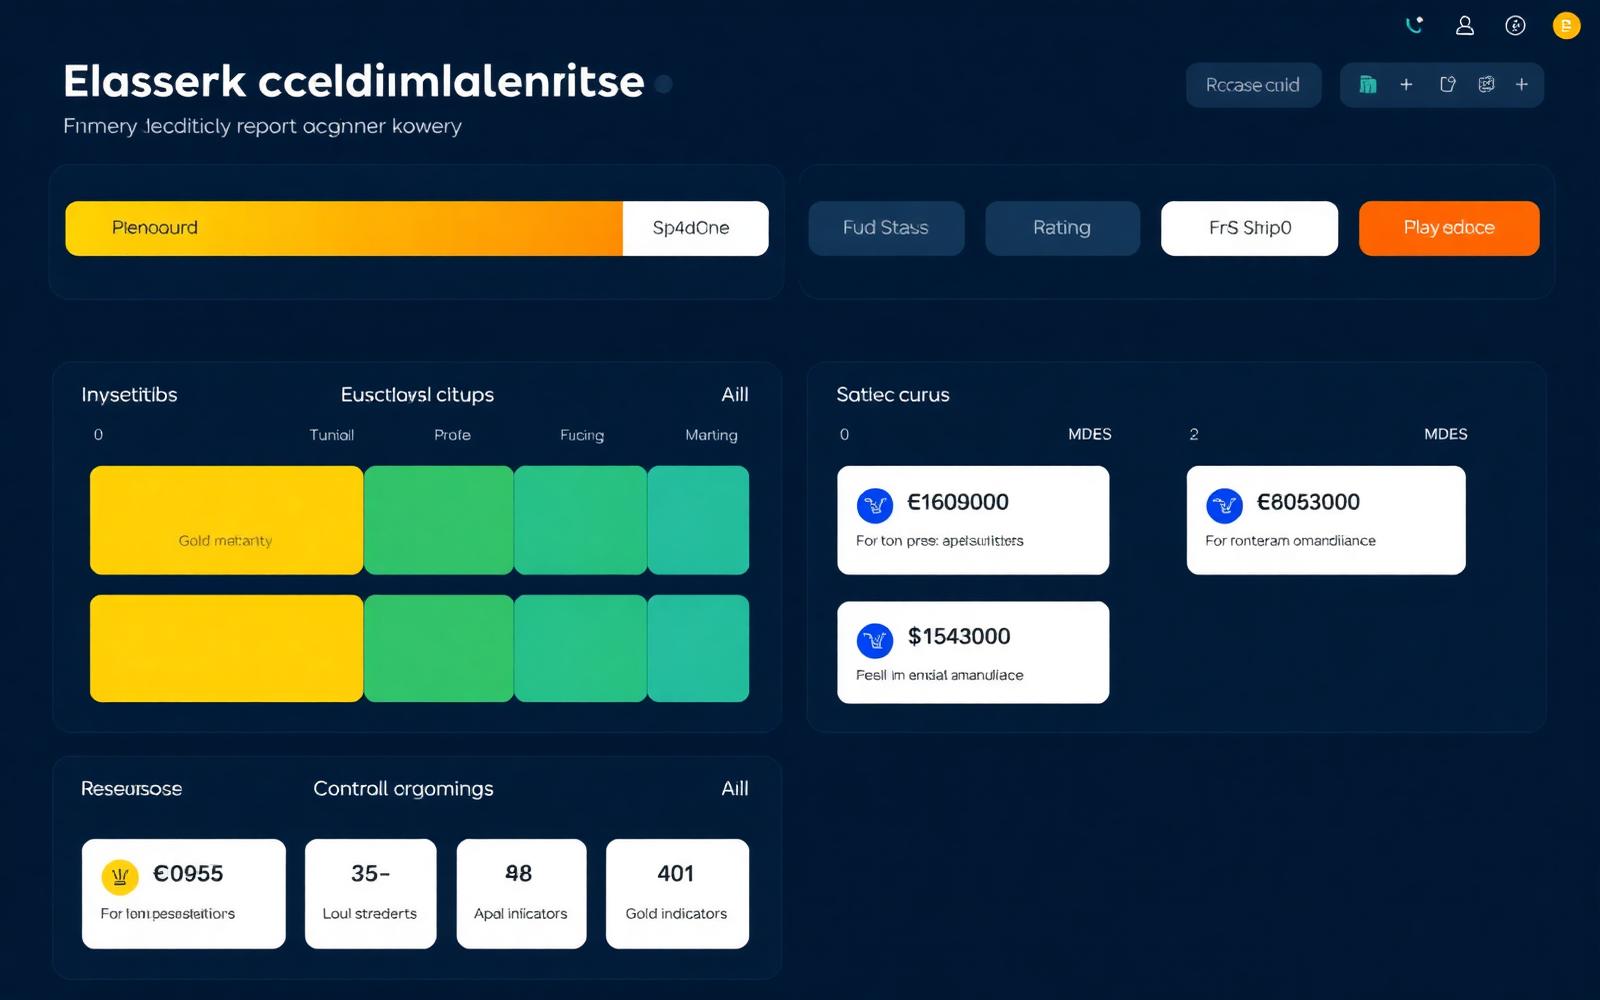Screen dimensions: 1600x1000
Task: Click Aill in the Inysetitibs panel
Action: [x=735, y=395]
